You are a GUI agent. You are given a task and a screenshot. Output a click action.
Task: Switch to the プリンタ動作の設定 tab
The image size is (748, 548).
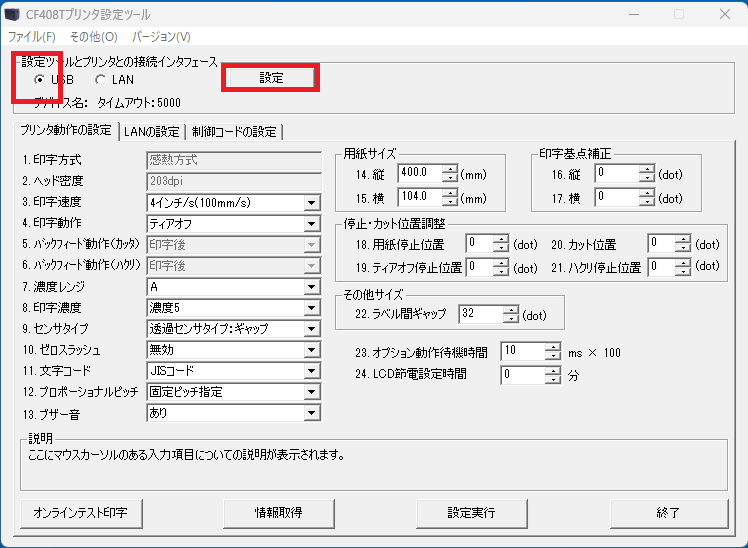click(x=66, y=131)
